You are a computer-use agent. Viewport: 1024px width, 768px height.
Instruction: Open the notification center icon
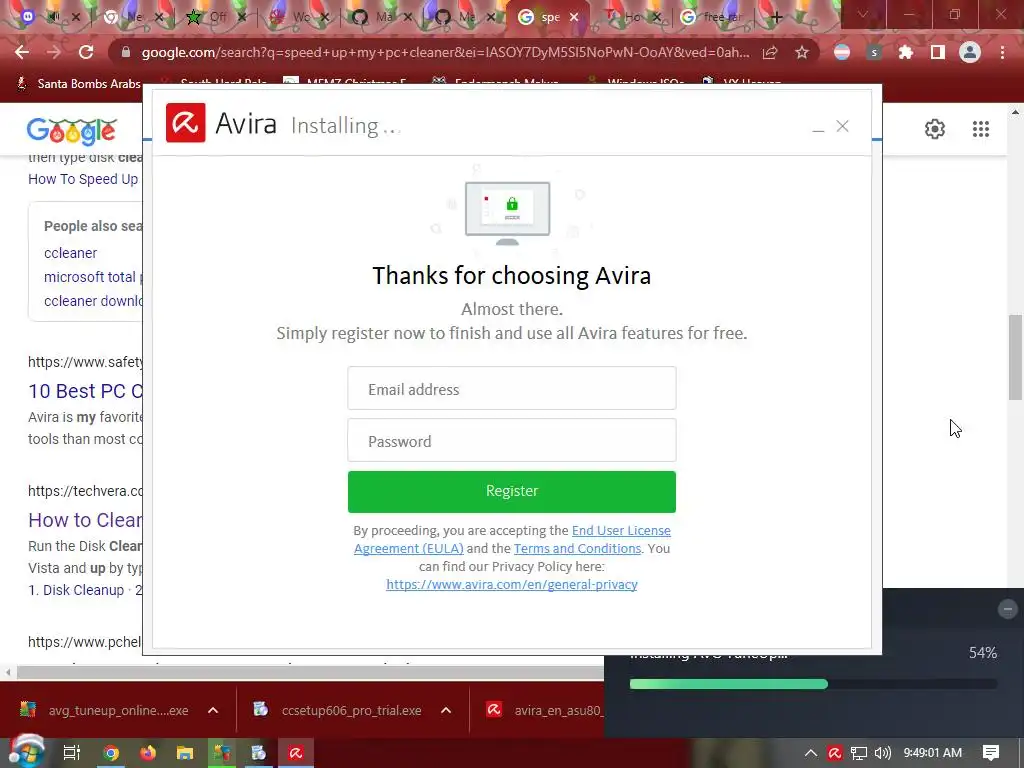point(991,753)
